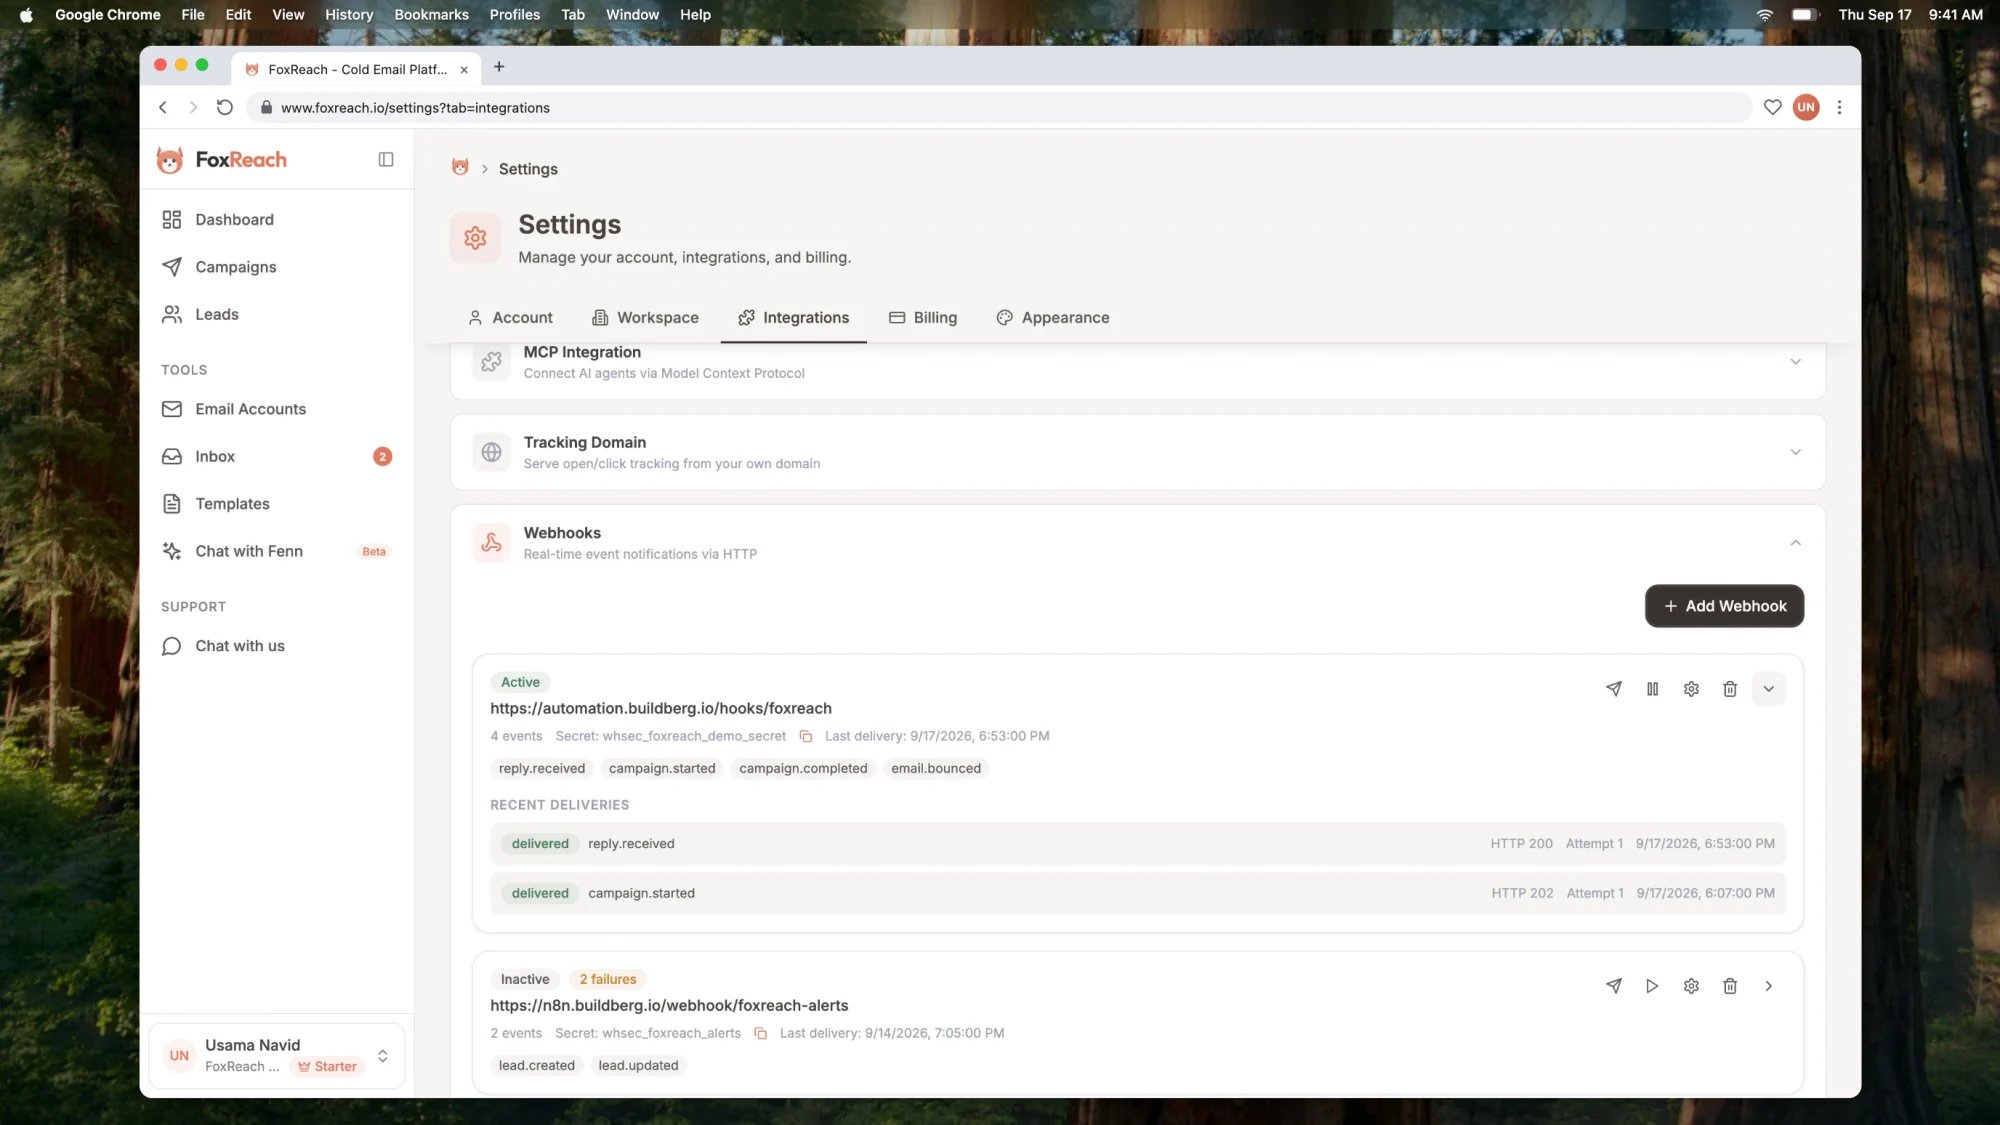This screenshot has width=2000, height=1125.
Task: Open Leads in the sidebar
Action: point(277,314)
